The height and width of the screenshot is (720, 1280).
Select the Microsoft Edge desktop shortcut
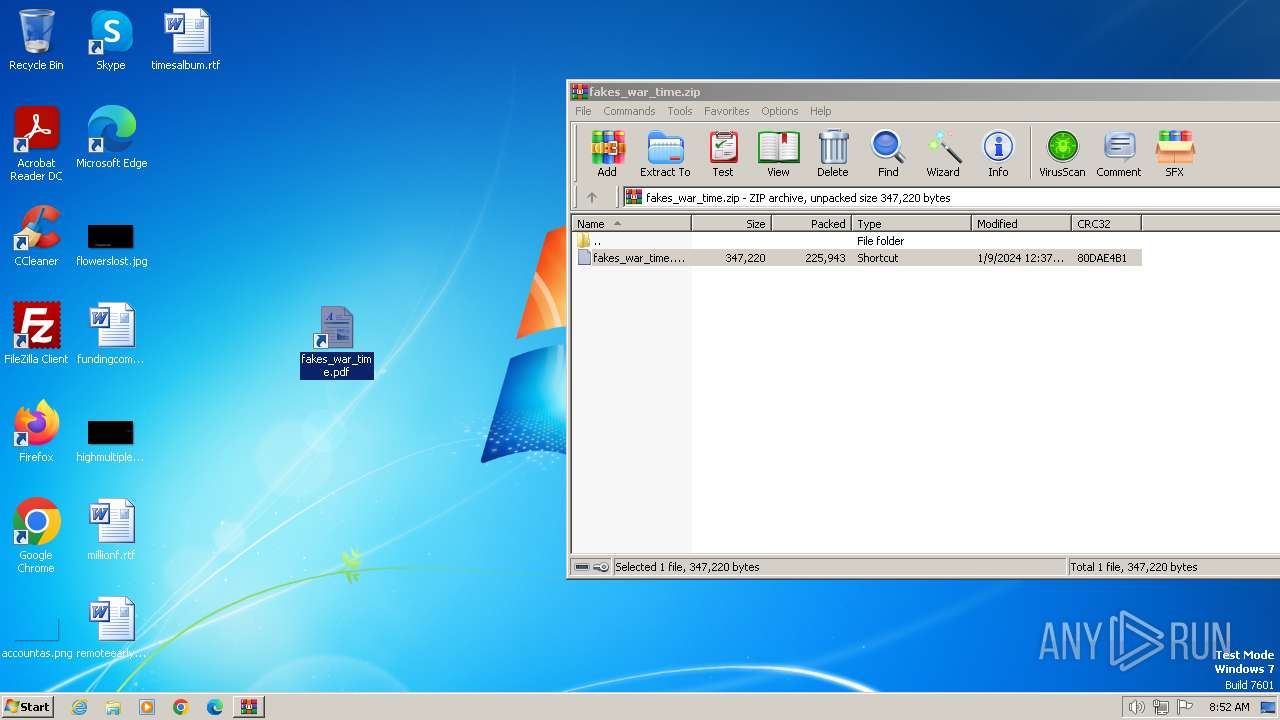click(x=111, y=137)
